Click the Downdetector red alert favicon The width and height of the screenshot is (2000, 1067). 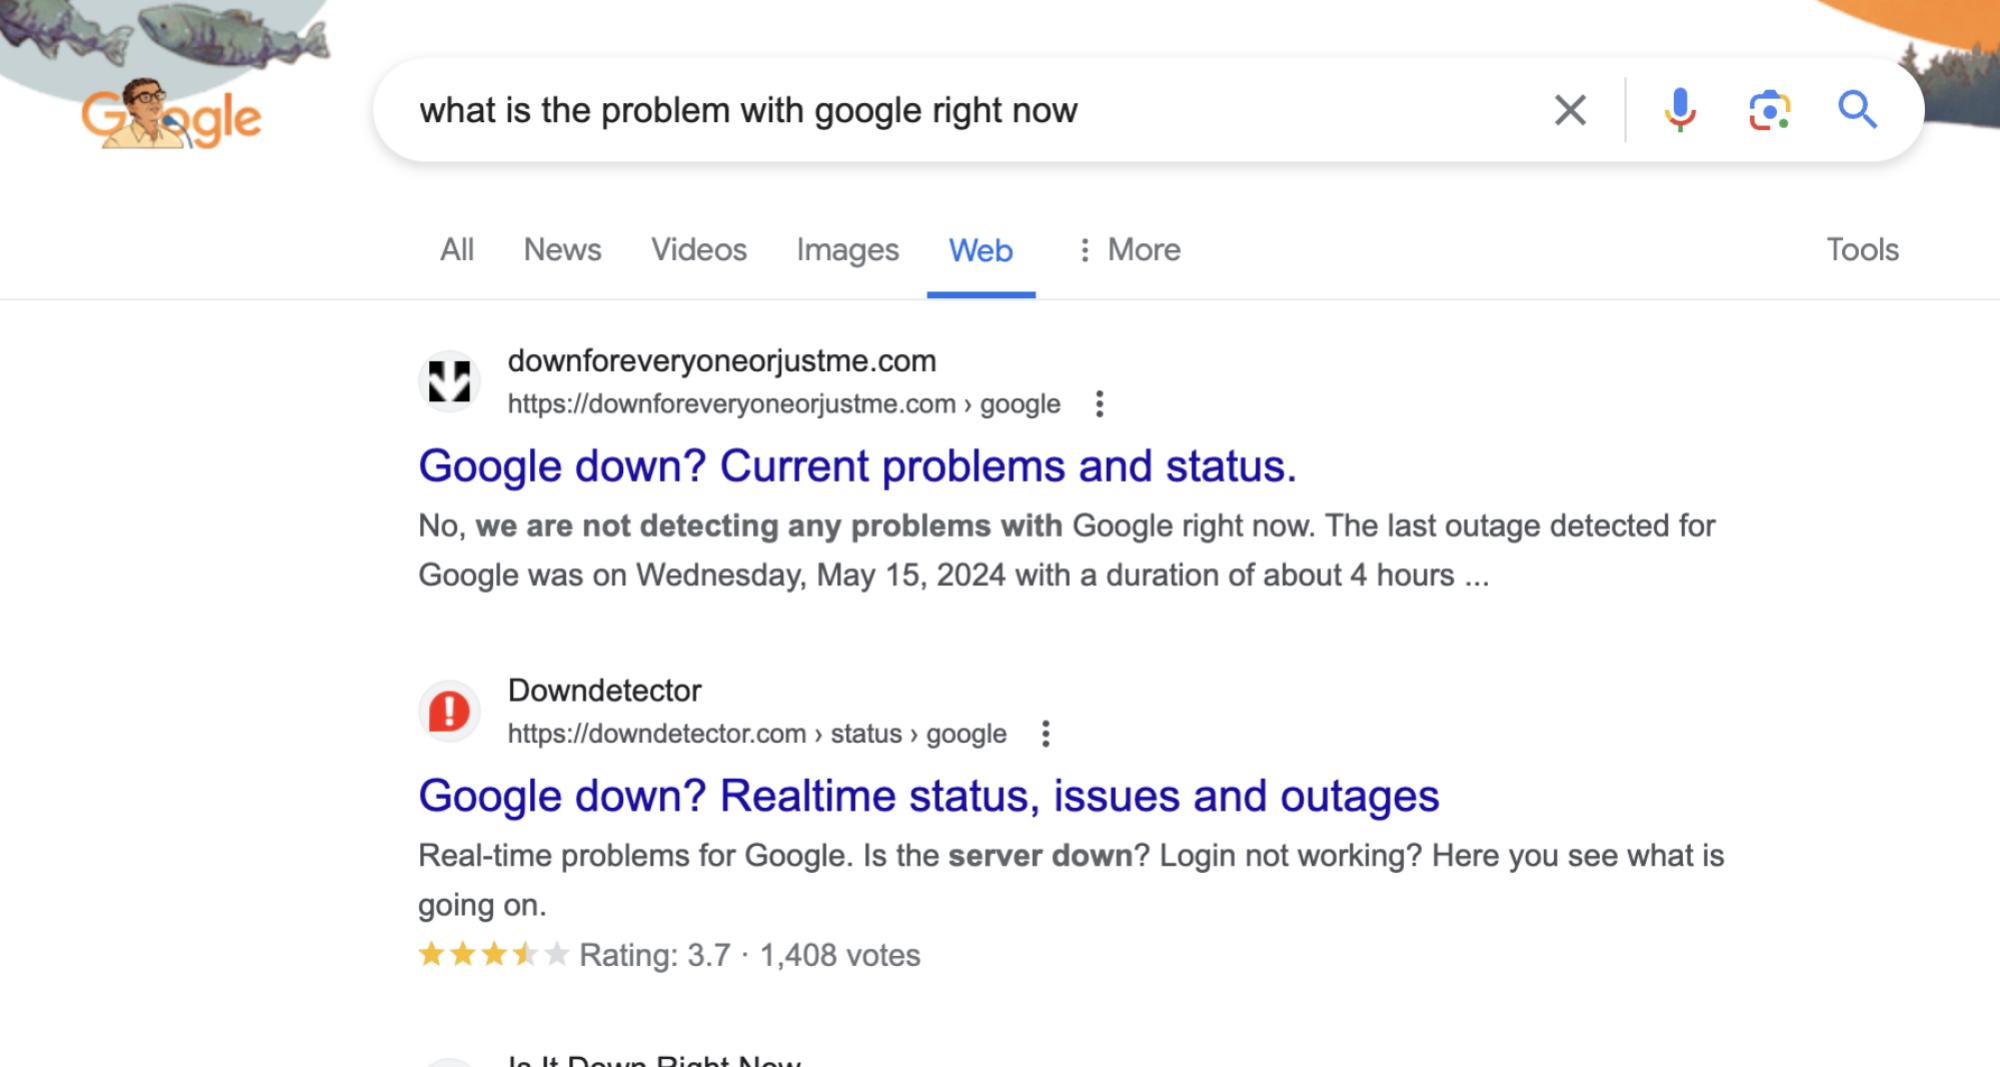pos(449,710)
